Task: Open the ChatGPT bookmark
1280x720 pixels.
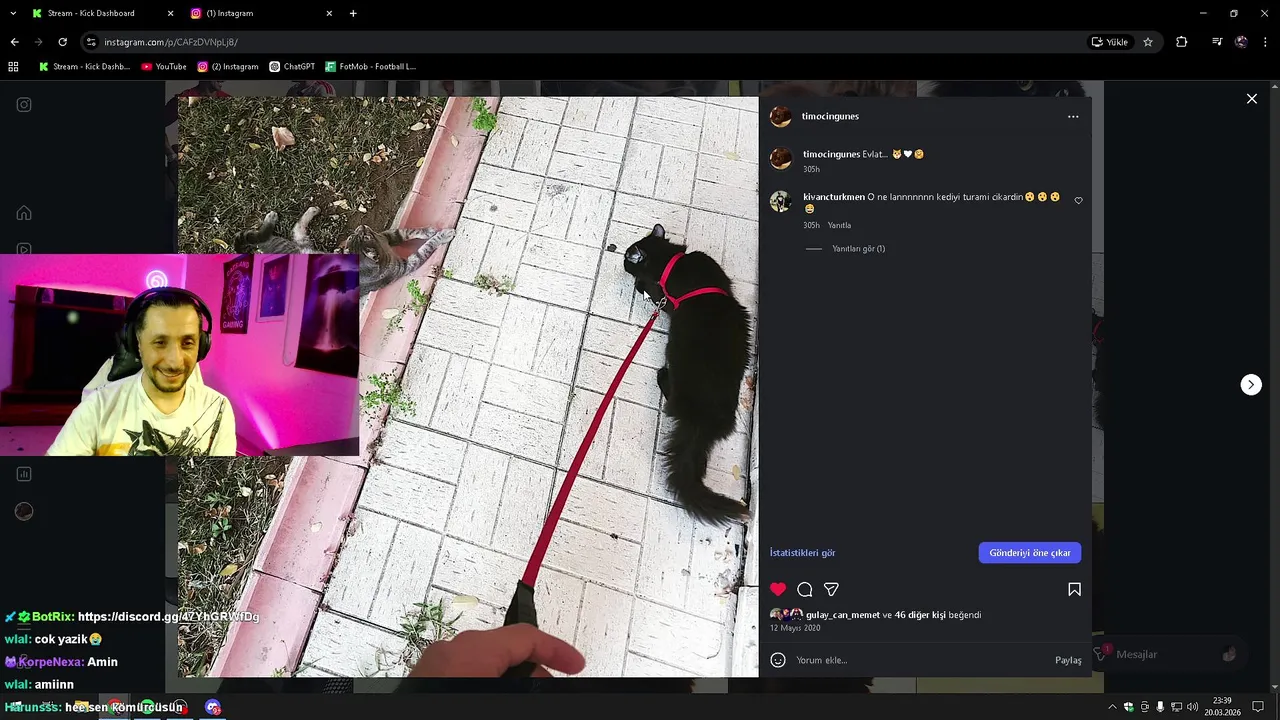Action: [x=292, y=67]
